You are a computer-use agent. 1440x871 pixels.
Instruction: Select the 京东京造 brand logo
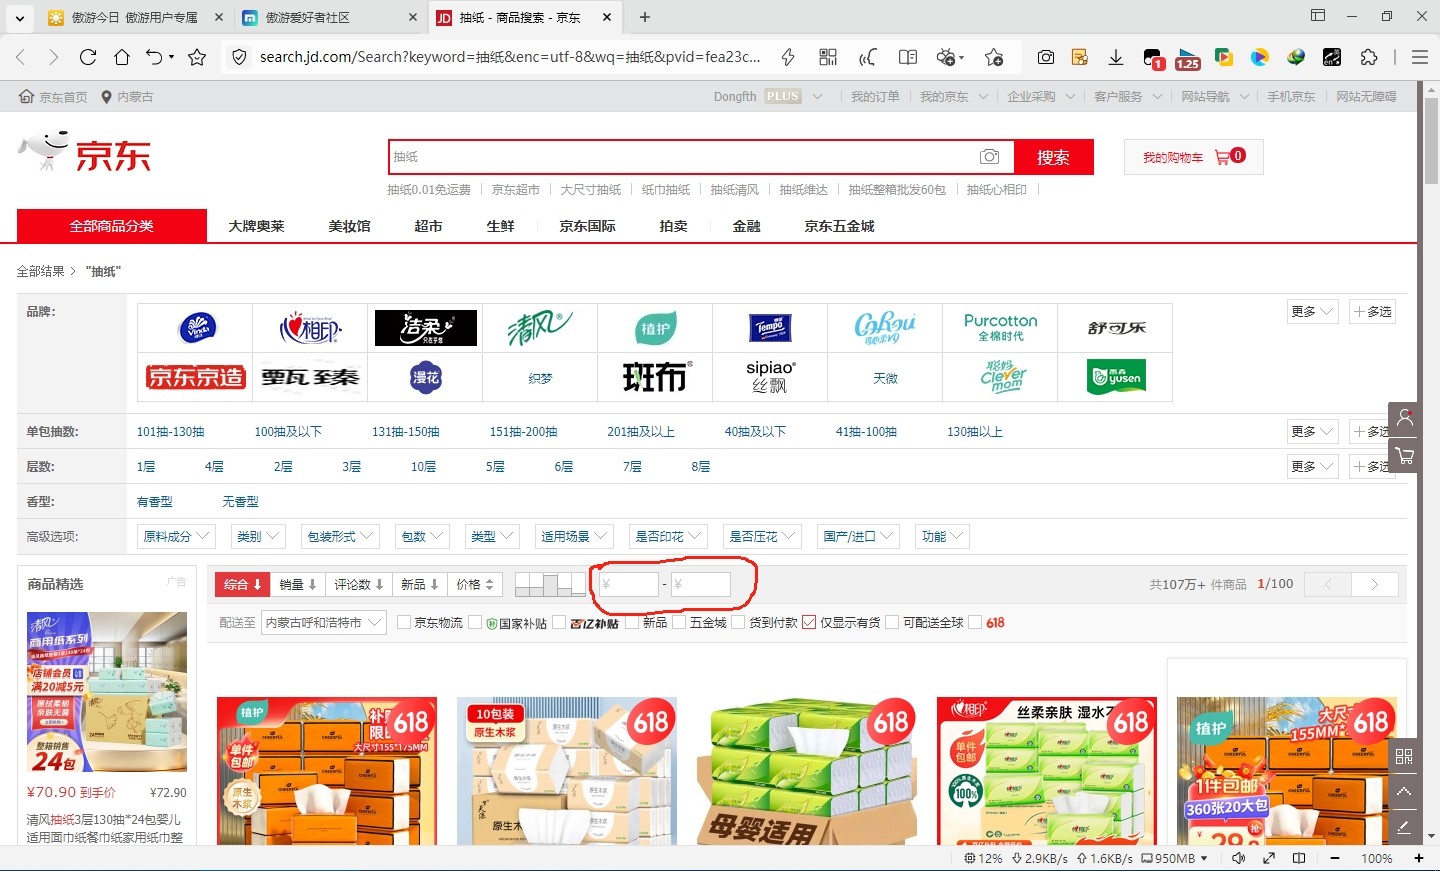click(196, 377)
